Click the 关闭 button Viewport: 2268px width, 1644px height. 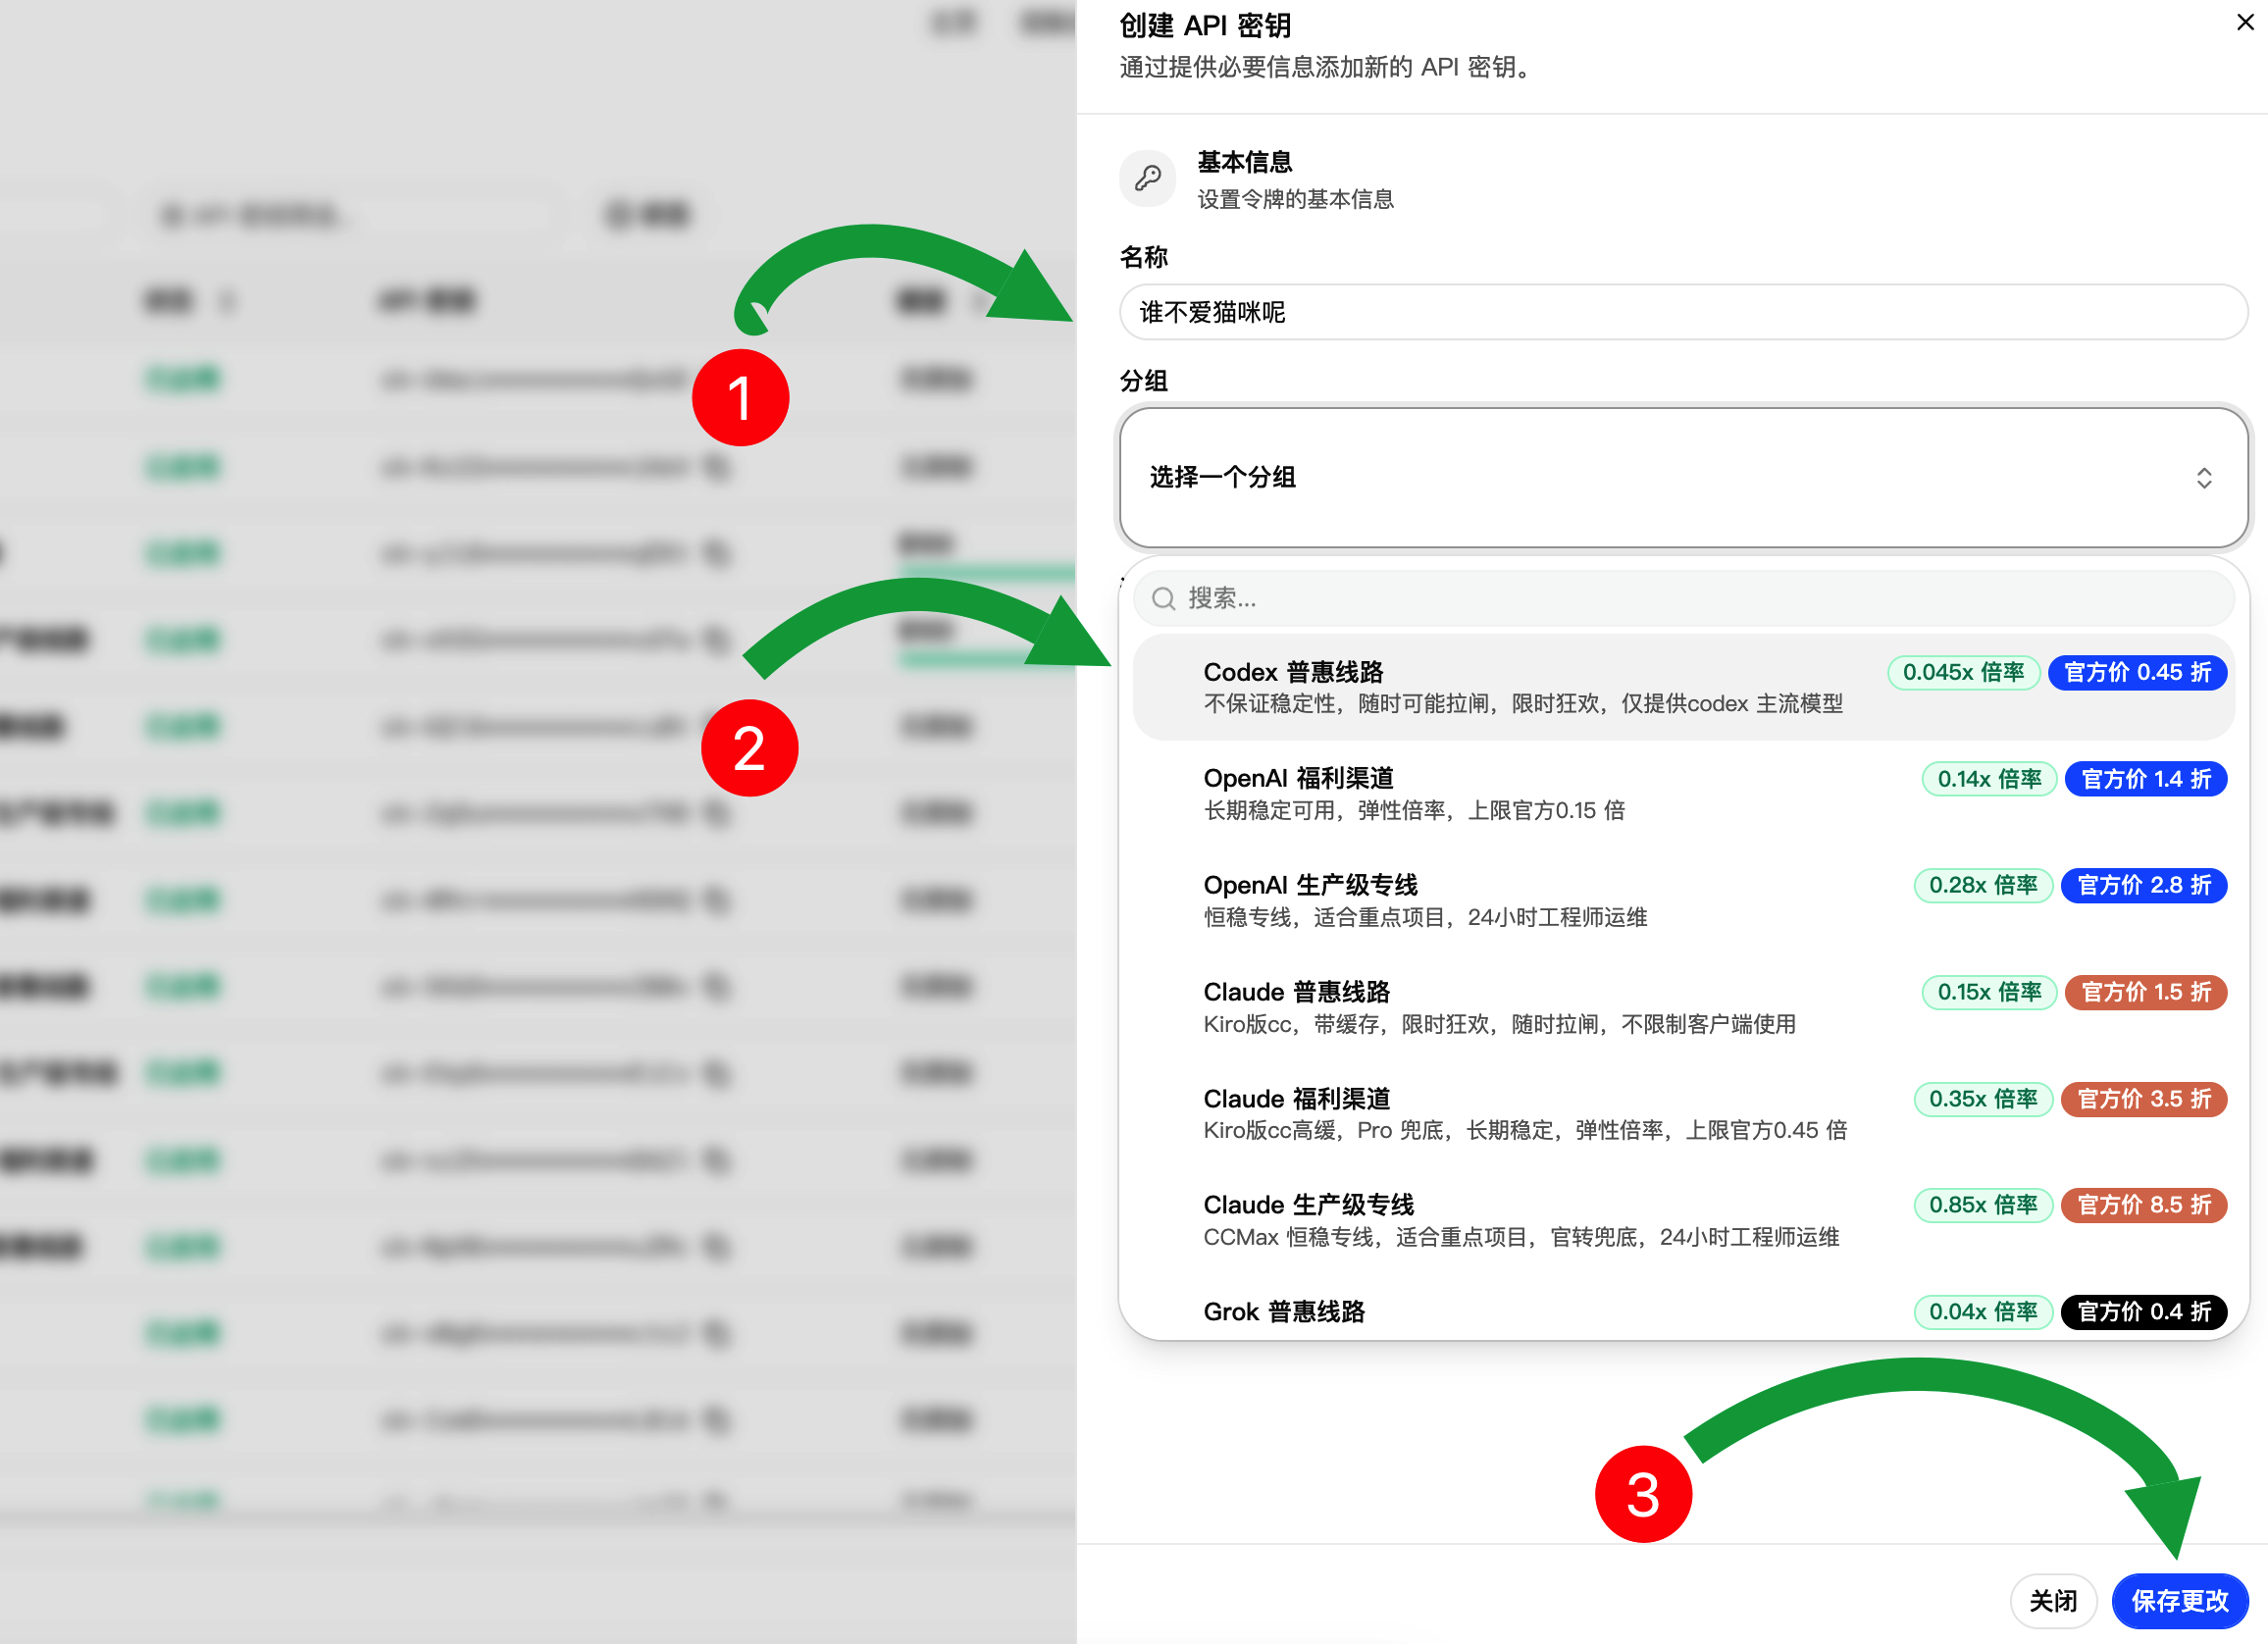[x=2053, y=1601]
